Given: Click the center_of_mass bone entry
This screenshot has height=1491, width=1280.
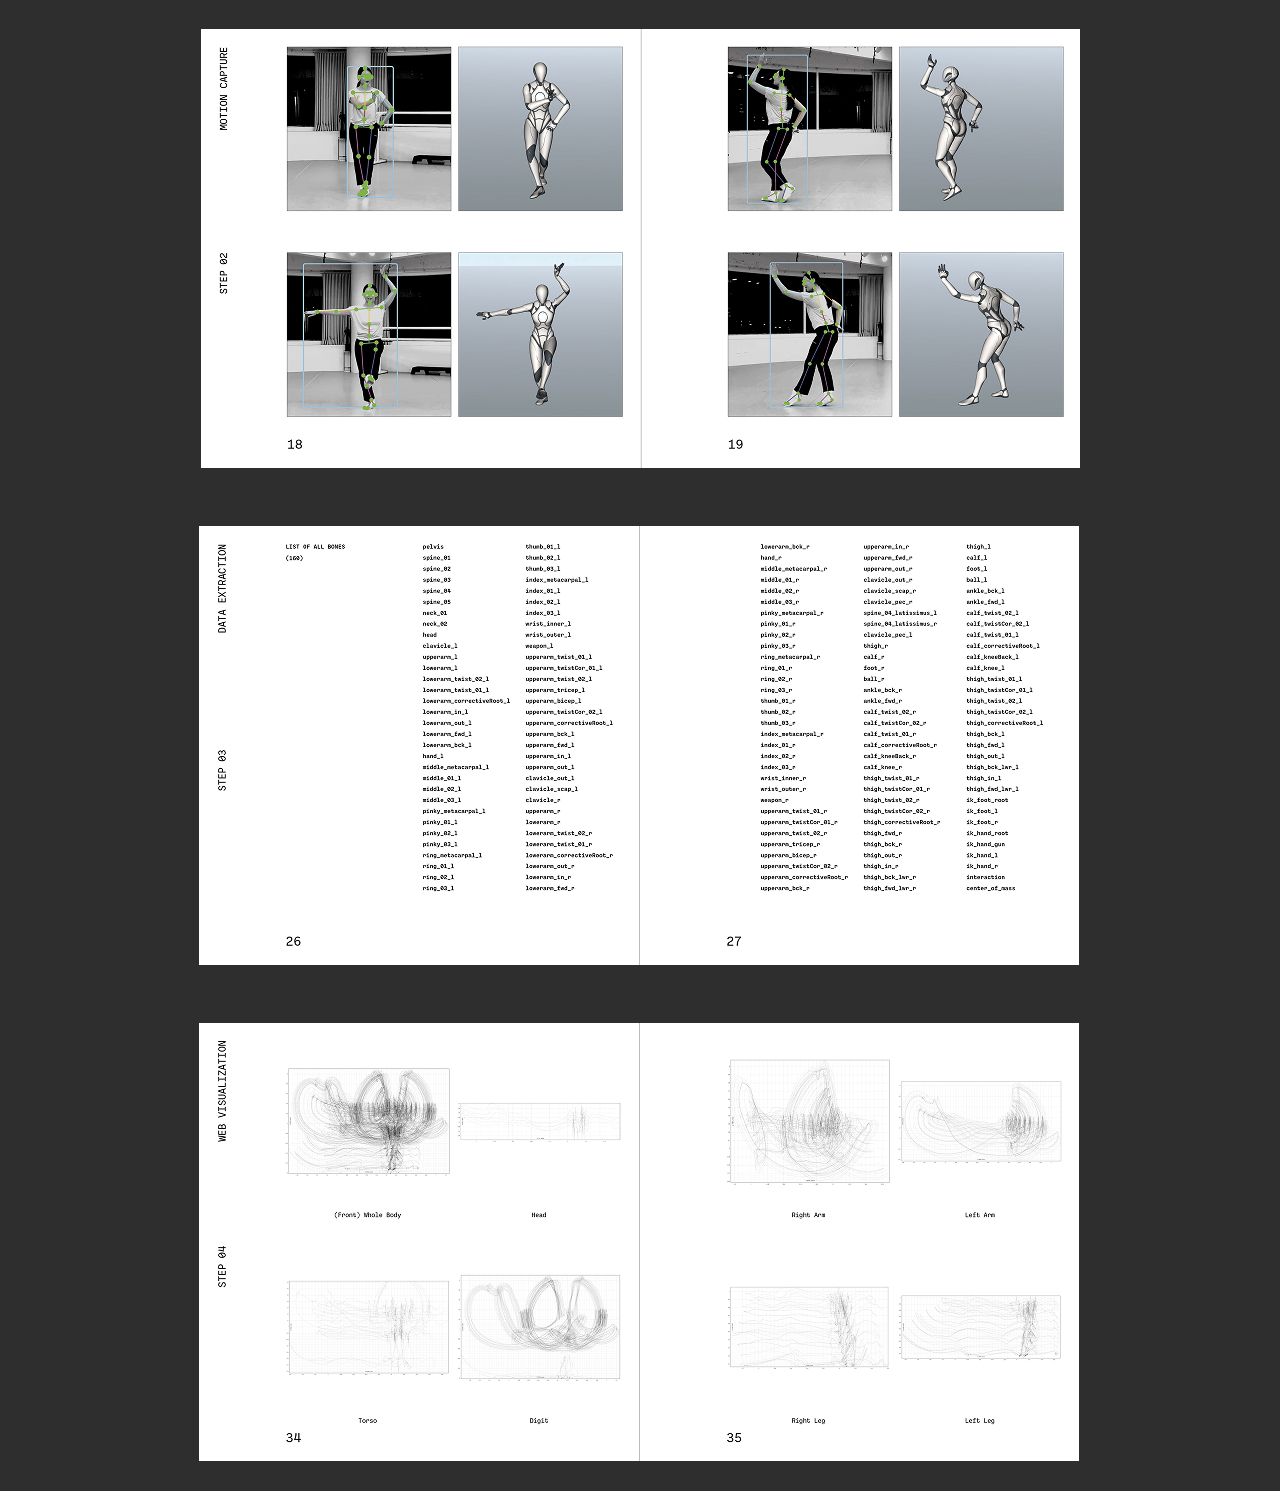Looking at the screenshot, I should click(x=990, y=888).
